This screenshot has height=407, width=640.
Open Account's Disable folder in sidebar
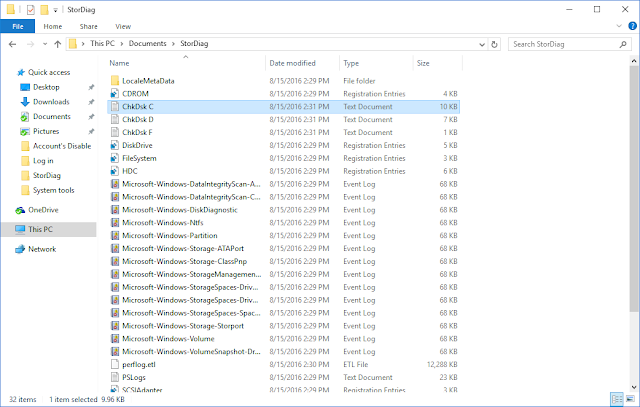click(62, 146)
